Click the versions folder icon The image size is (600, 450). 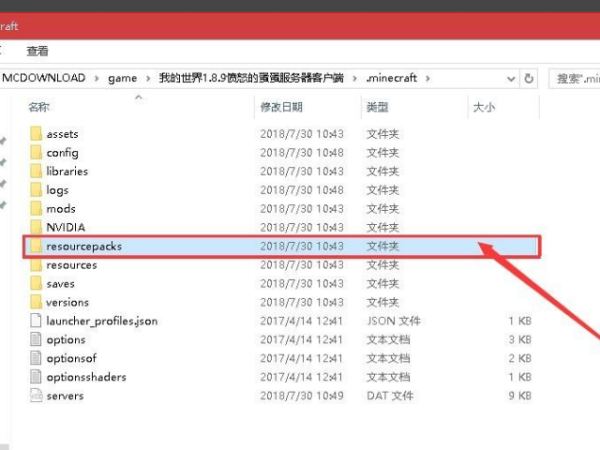[x=36, y=302]
